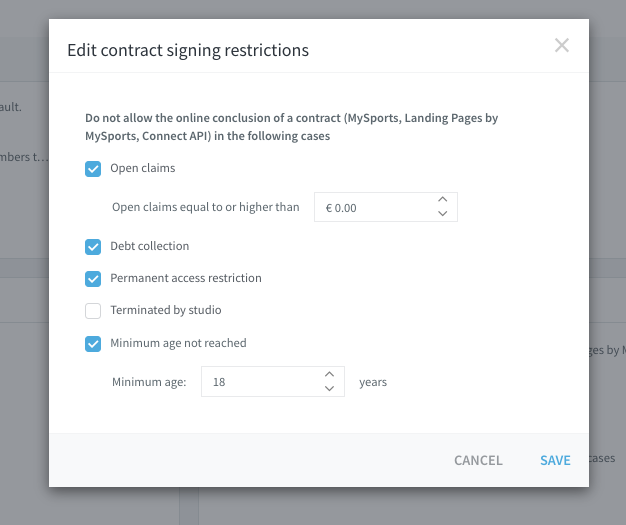Click the 'Terminated by studio' label text
The width and height of the screenshot is (626, 525).
[x=166, y=310]
